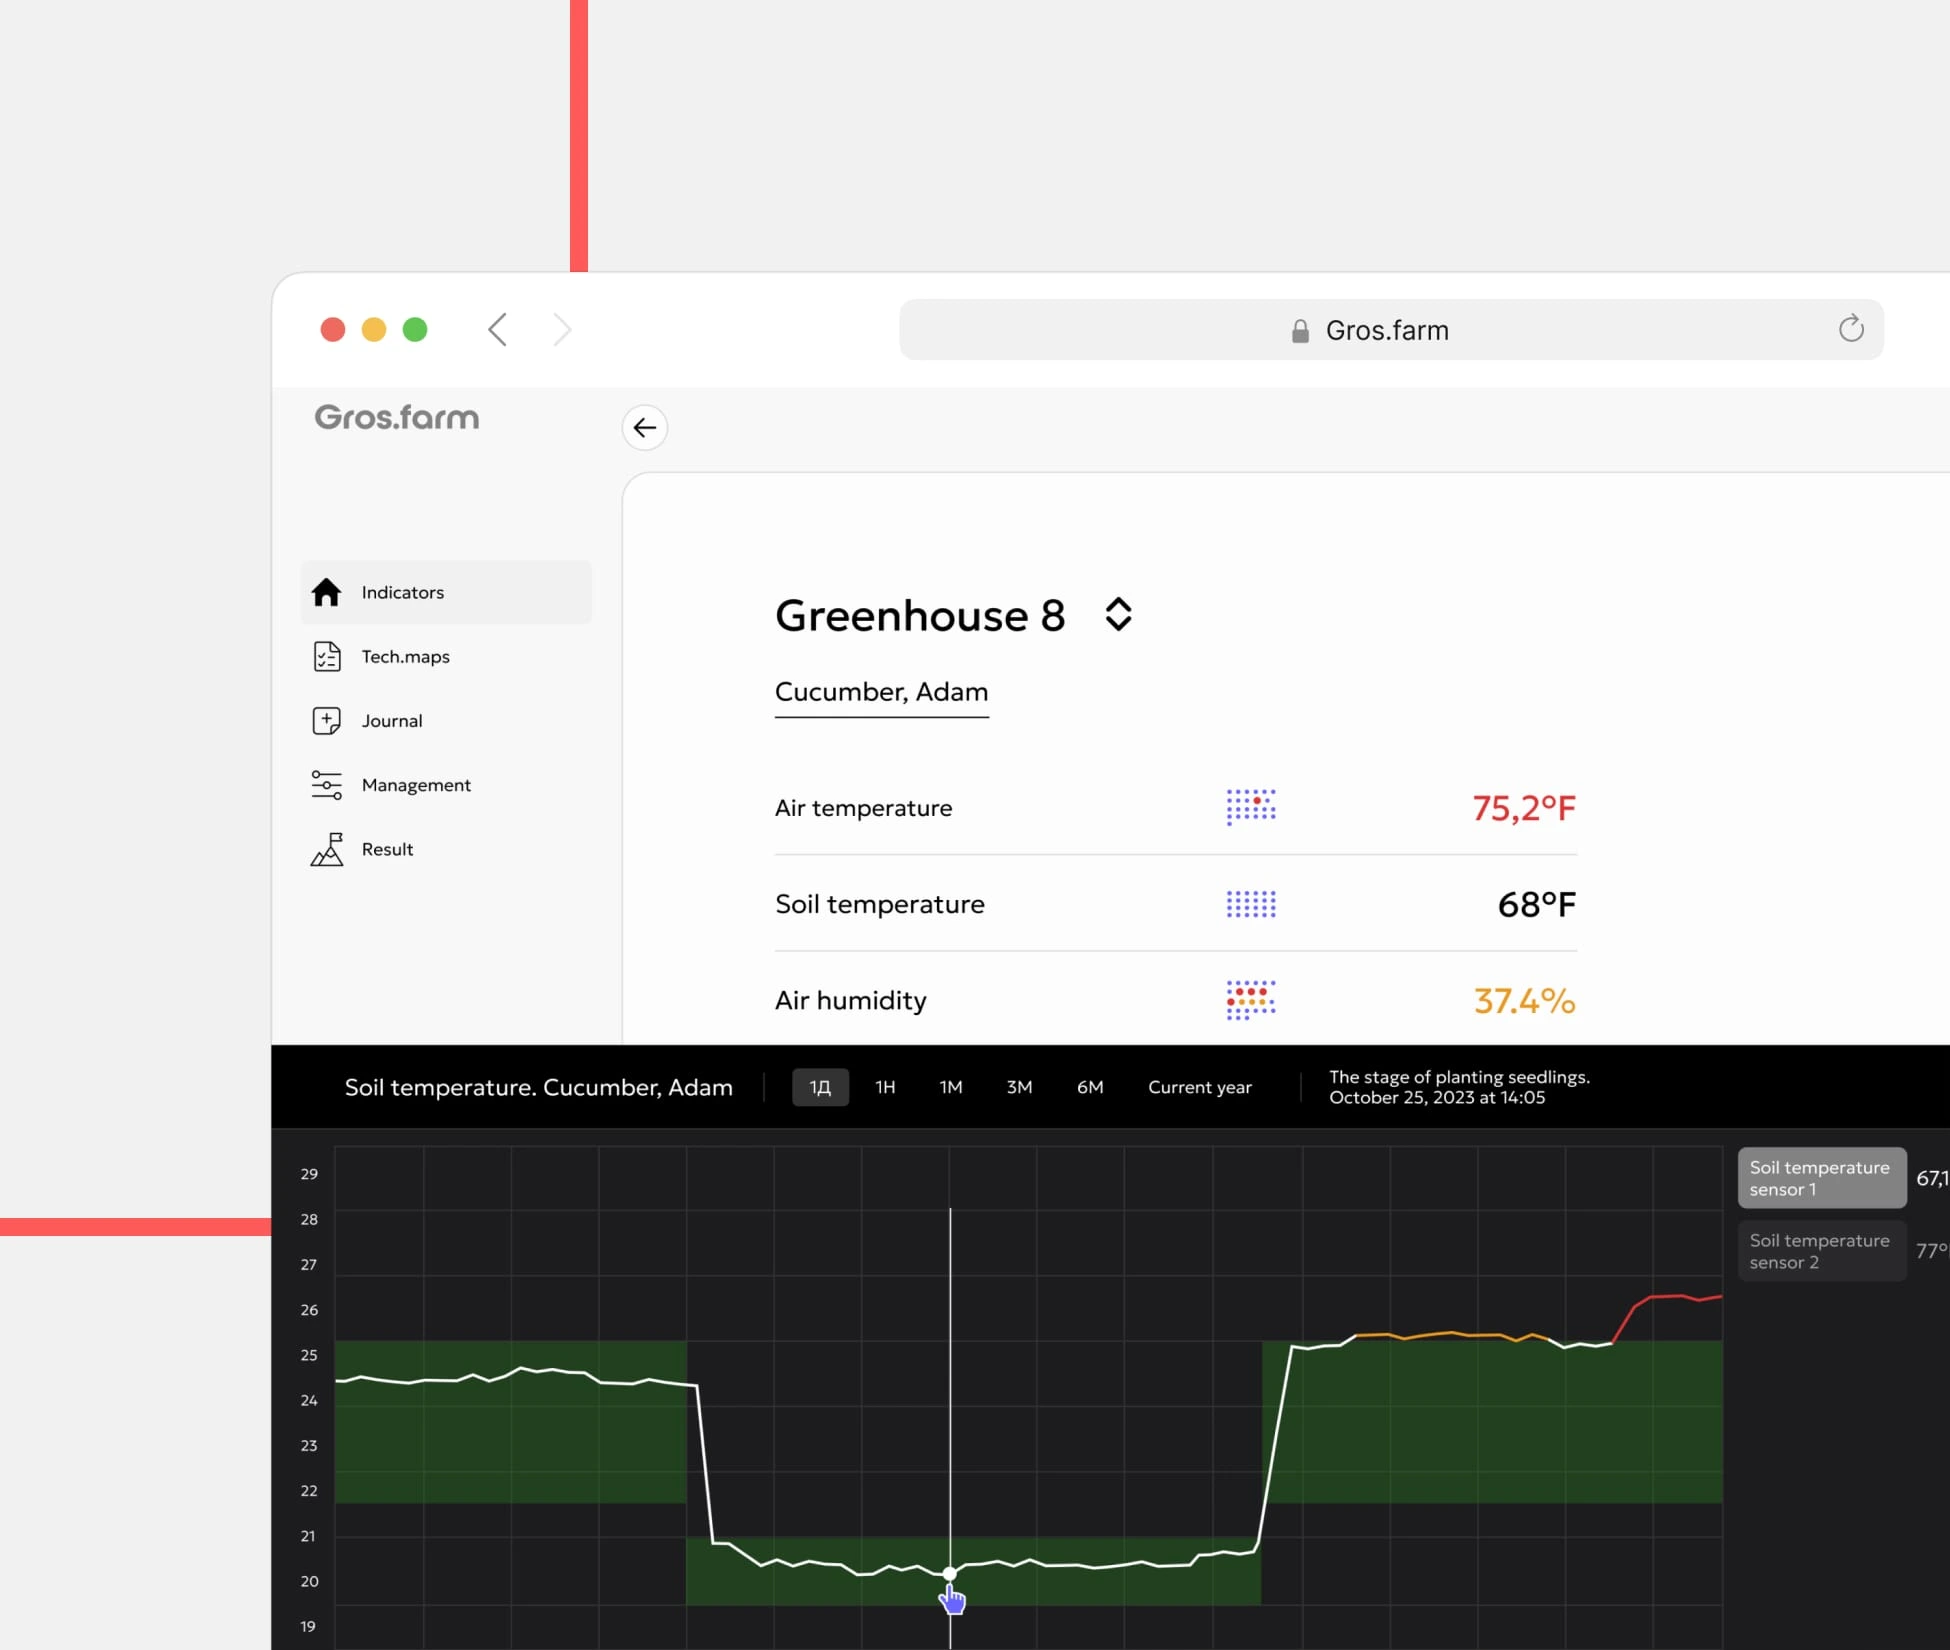Select the Current year time range
Viewport: 1950px width, 1650px height.
pyautogui.click(x=1198, y=1085)
